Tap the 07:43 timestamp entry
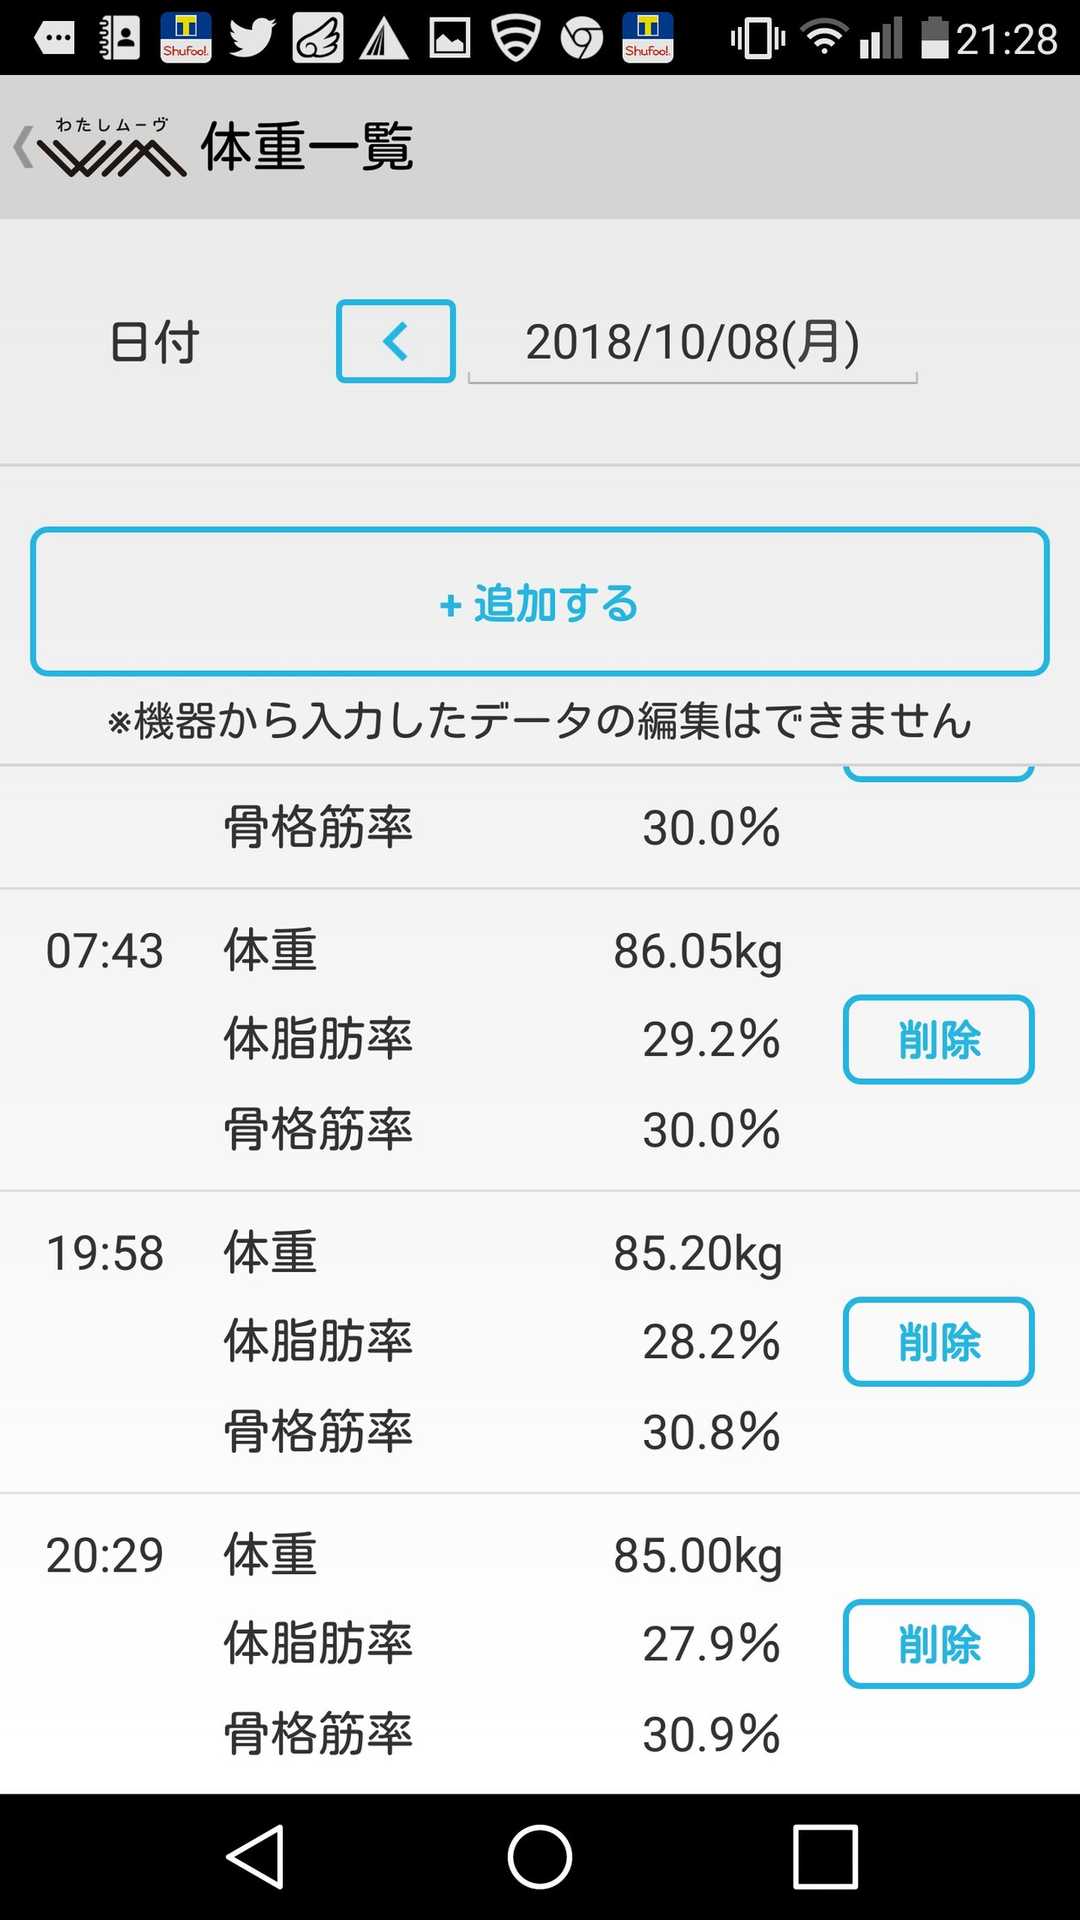Image resolution: width=1080 pixels, height=1920 pixels. [x=105, y=951]
